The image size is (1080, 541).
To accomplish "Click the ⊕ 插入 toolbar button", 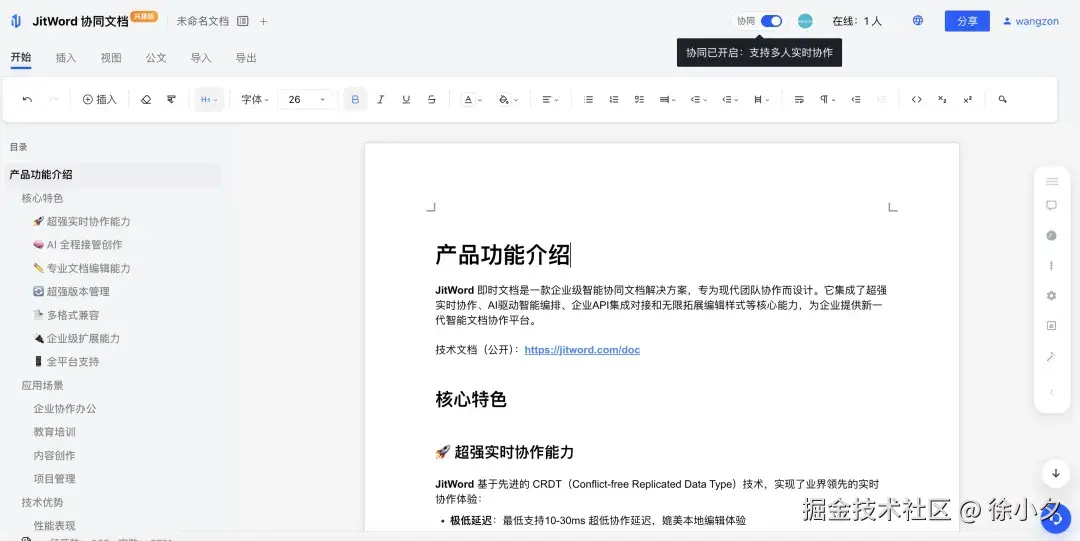I will 100,99.
